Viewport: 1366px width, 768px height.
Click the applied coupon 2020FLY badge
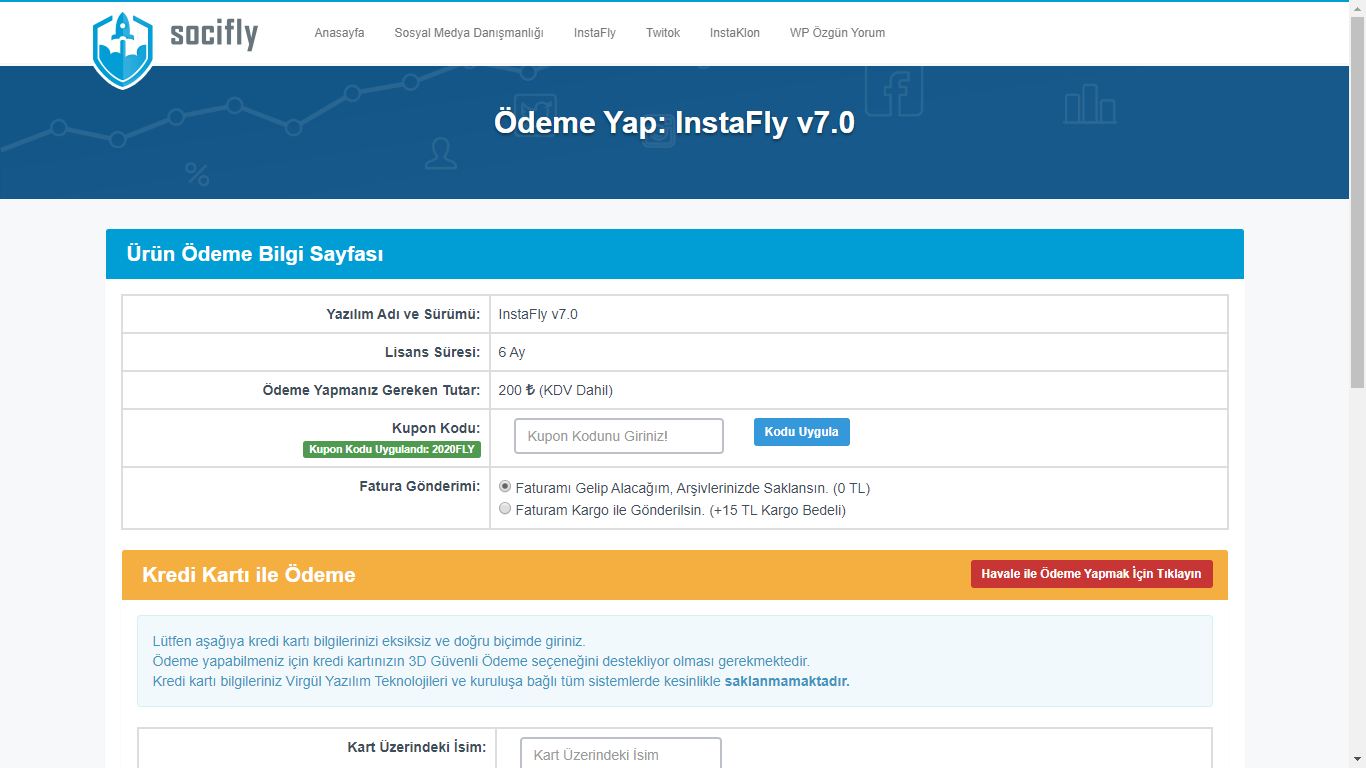click(x=392, y=450)
